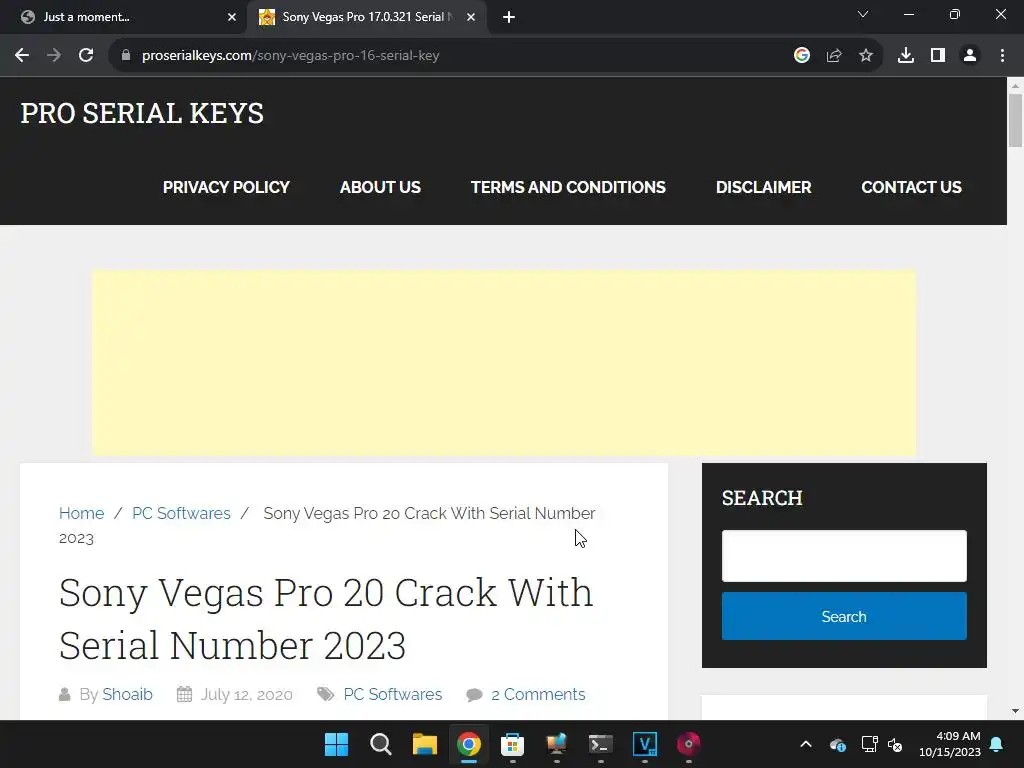Click the article title 'Sony Vegas Pro 20 Crack'

tap(326, 618)
